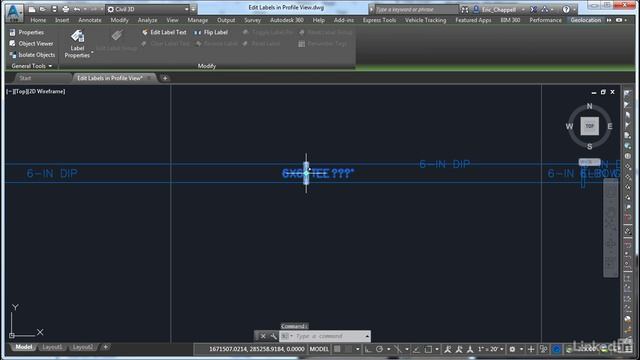The height and width of the screenshot is (360, 640).
Task: Click the Open file quick access icon
Action: pyautogui.click(x=42, y=9)
